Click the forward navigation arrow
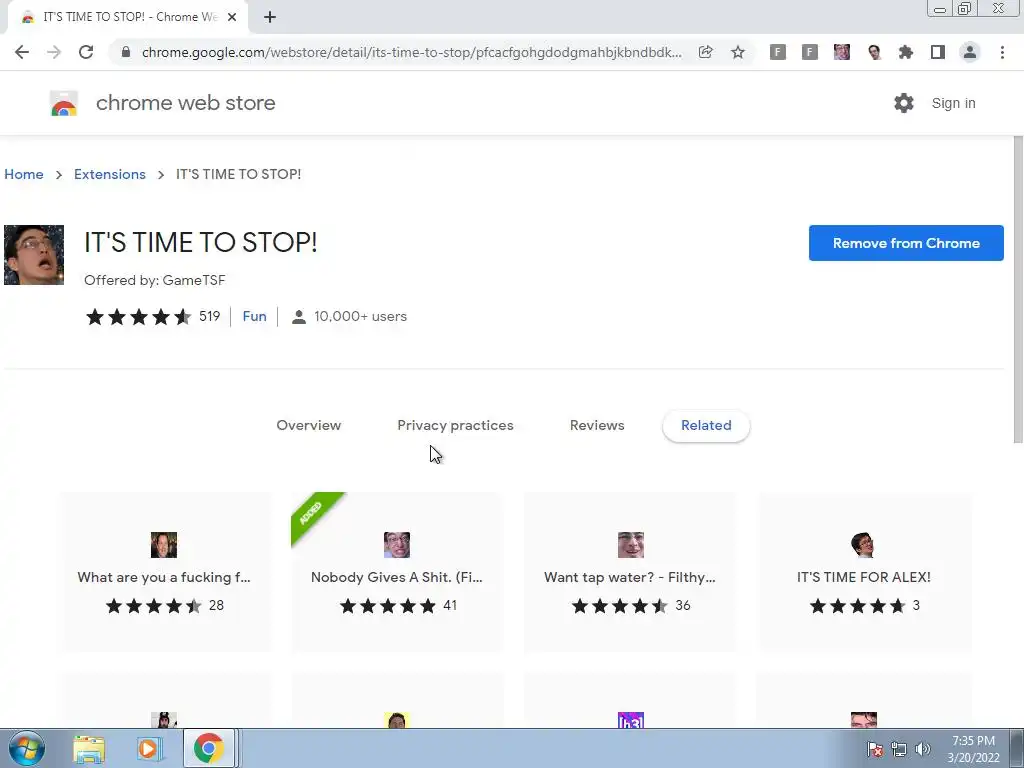Viewport: 1024px width, 768px height. tap(54, 52)
